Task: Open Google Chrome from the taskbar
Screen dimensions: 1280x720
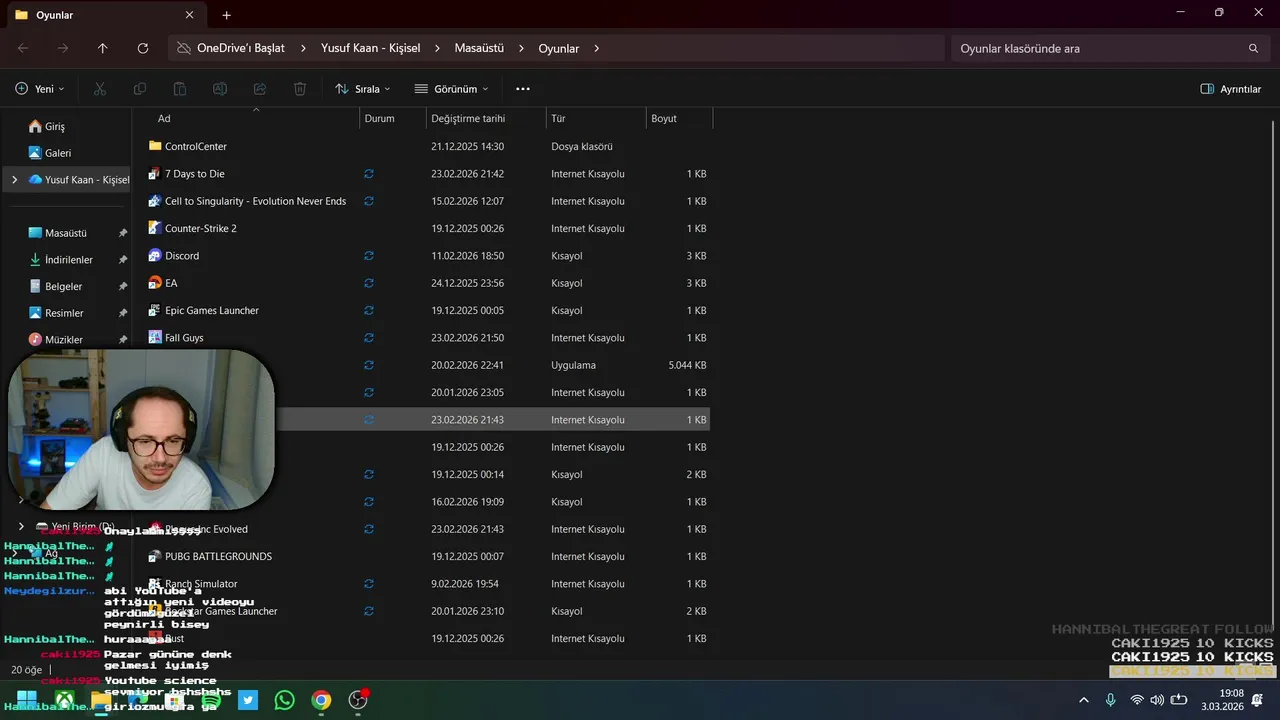Action: click(x=321, y=700)
